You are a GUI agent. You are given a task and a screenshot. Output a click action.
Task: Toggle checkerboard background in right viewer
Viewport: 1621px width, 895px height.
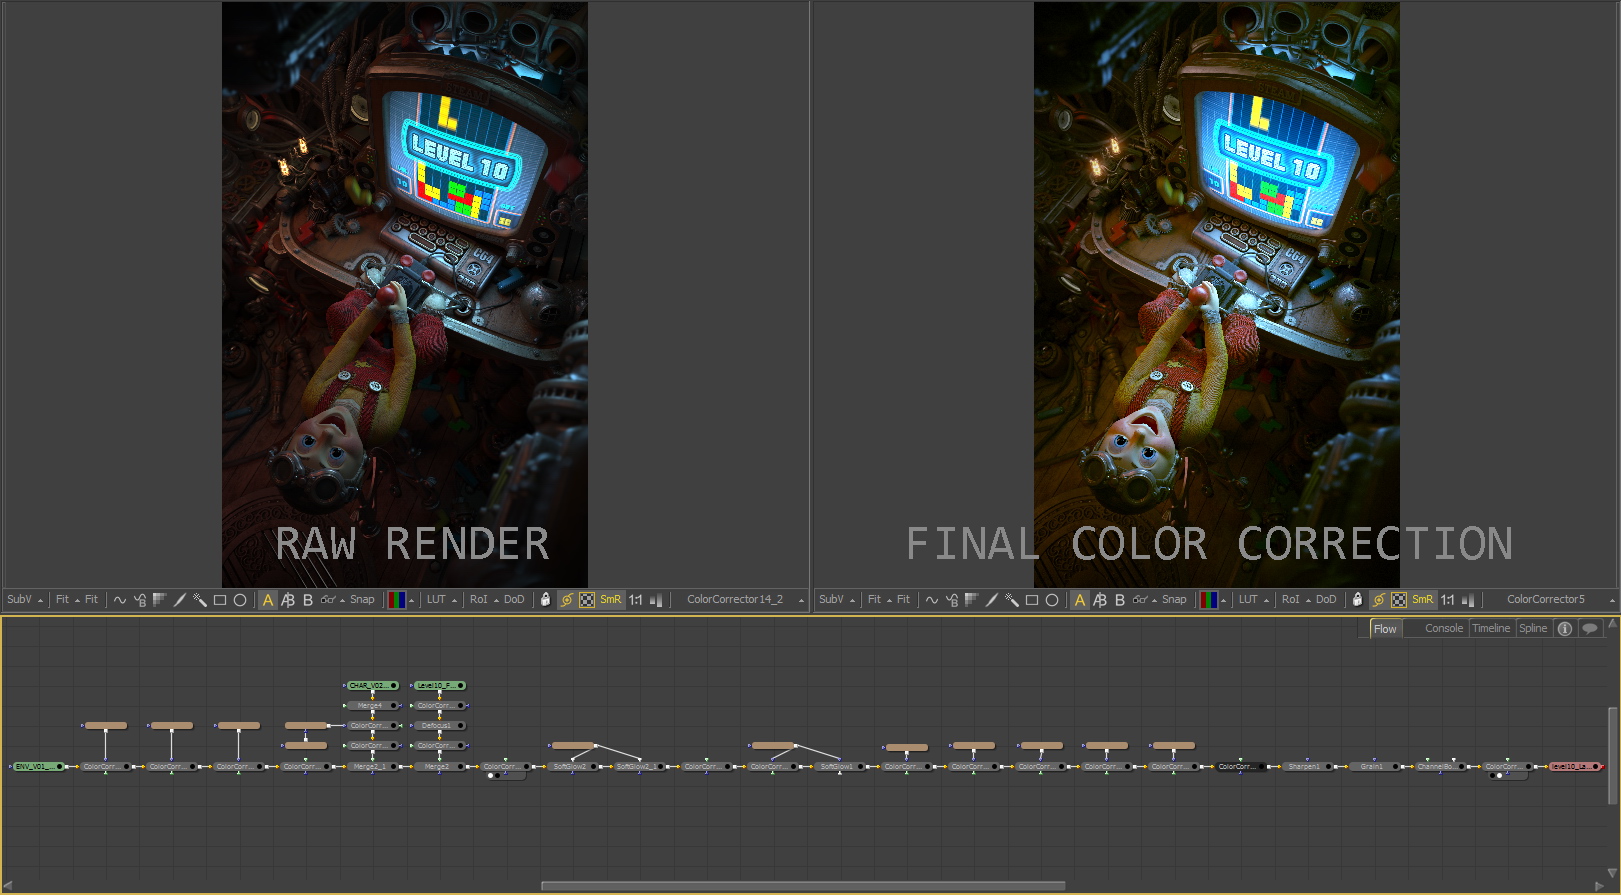point(1399,600)
